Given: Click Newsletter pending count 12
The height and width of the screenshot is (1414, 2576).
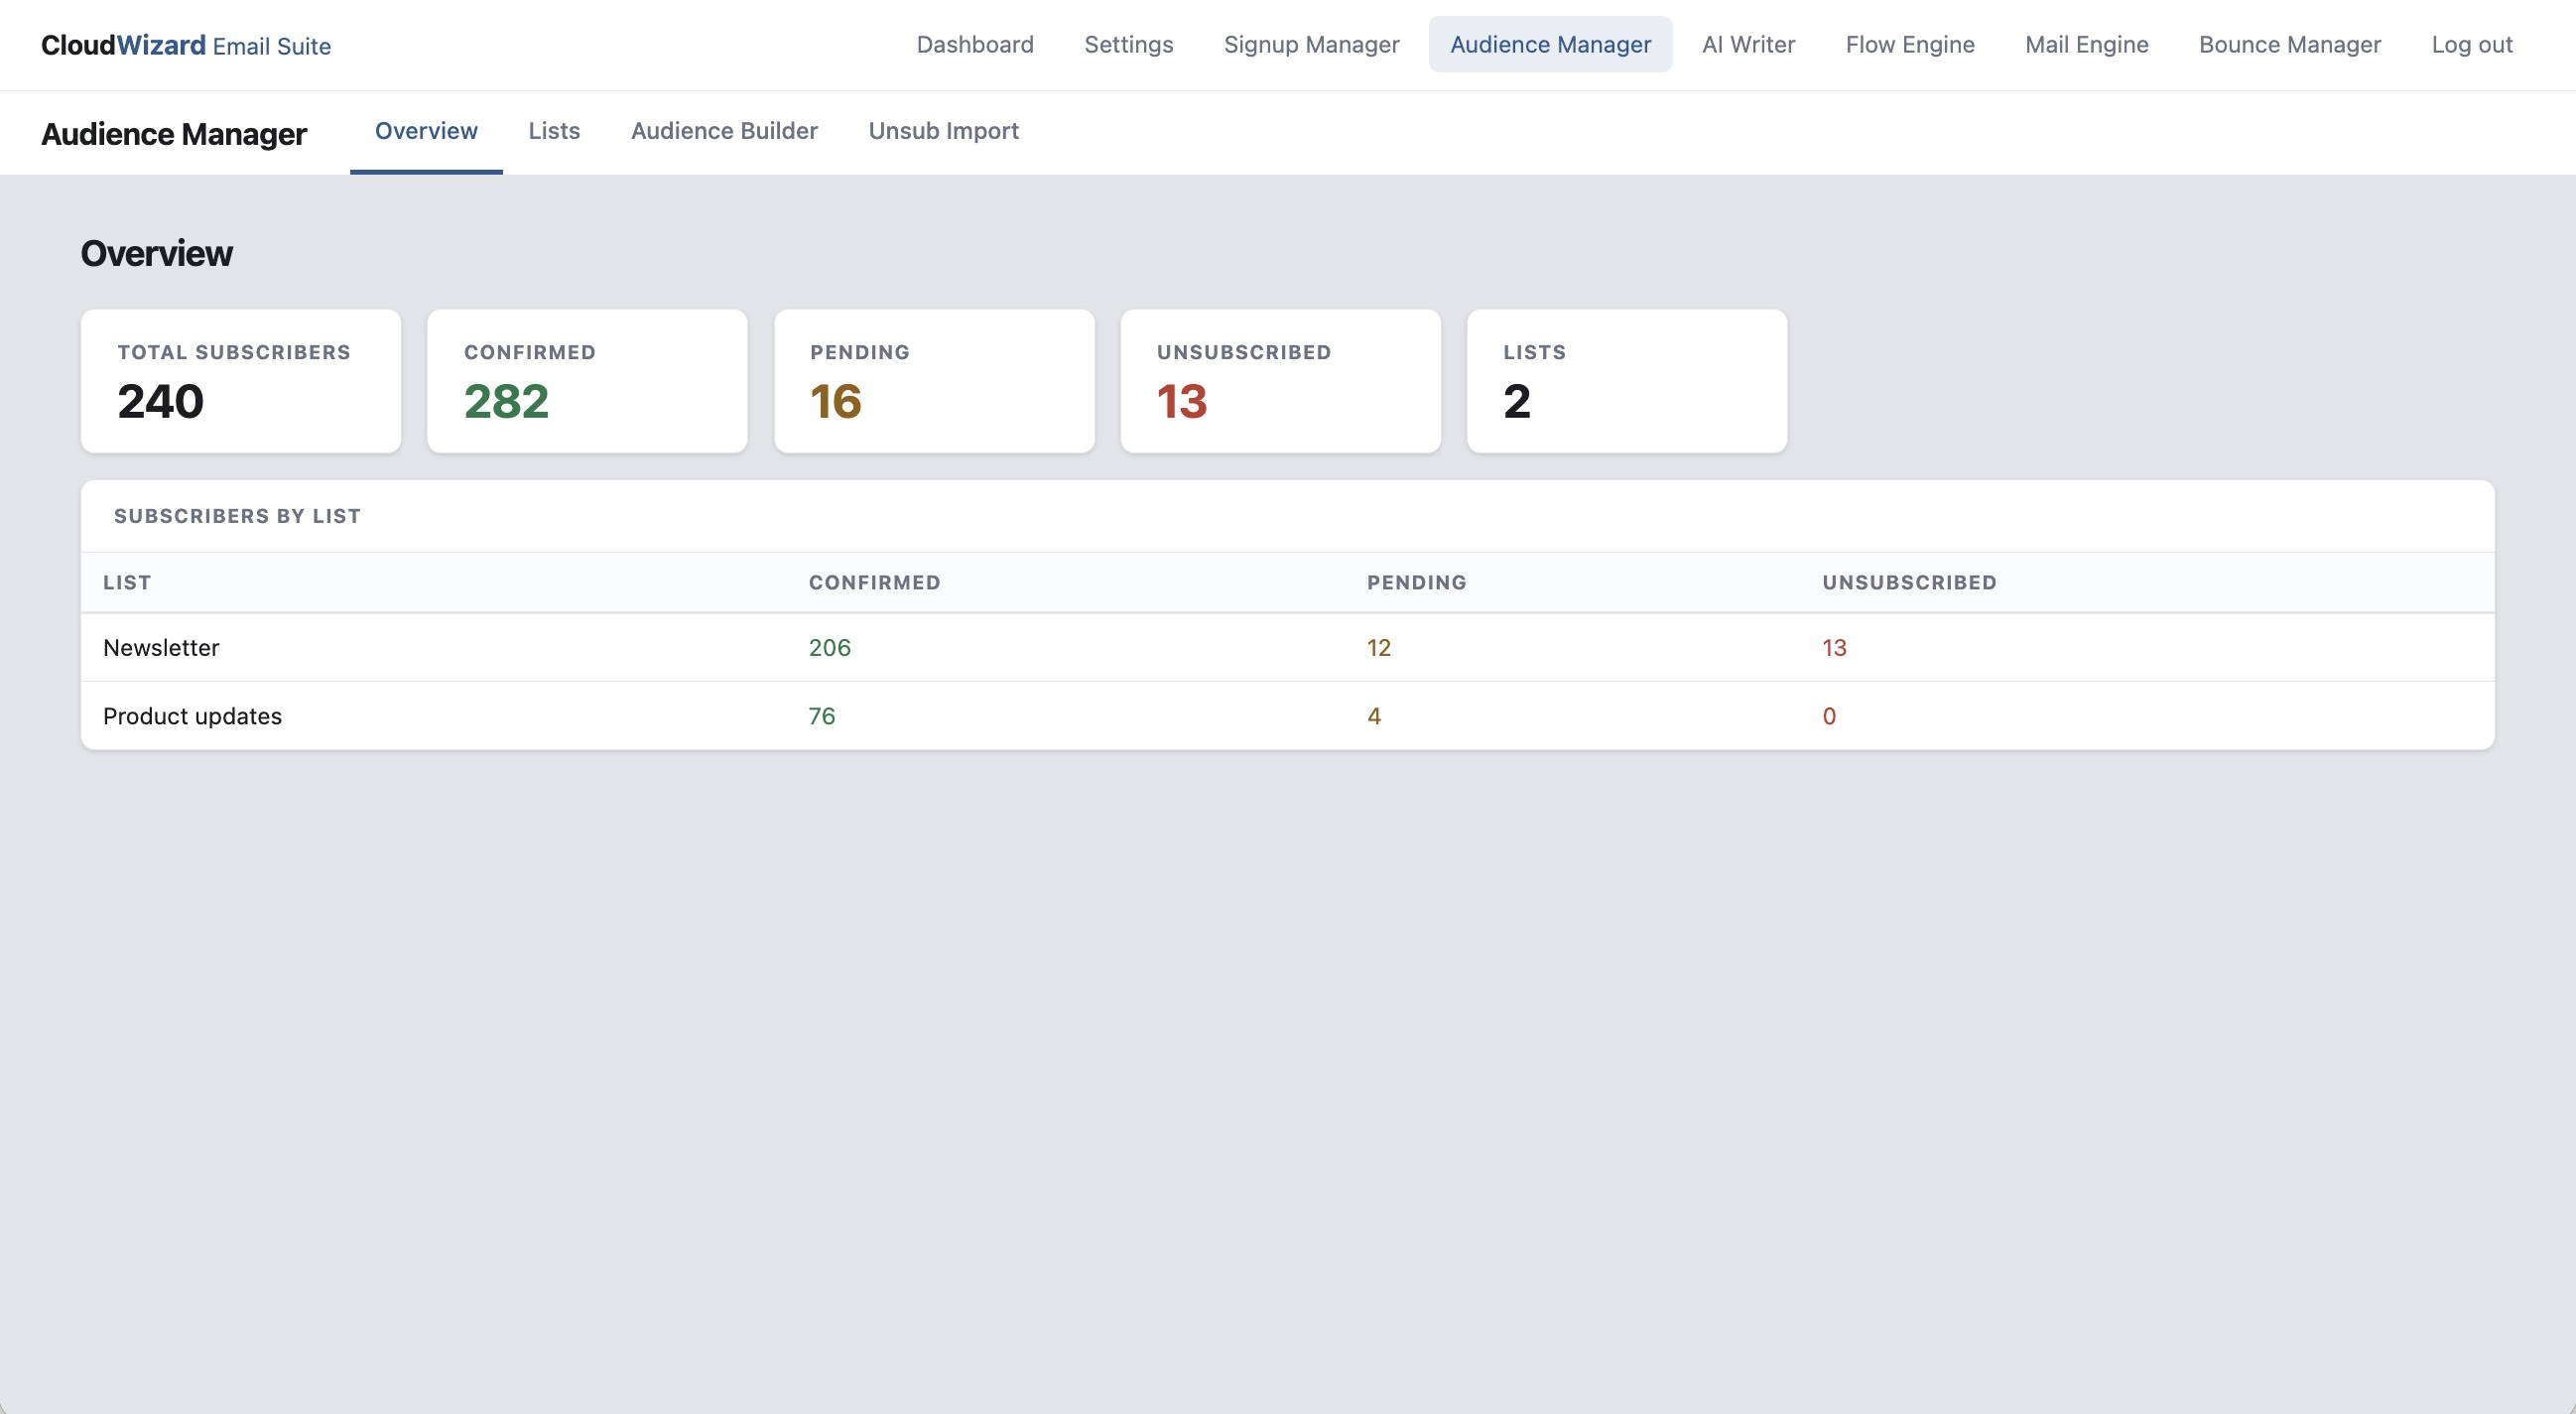Looking at the screenshot, I should point(1378,648).
